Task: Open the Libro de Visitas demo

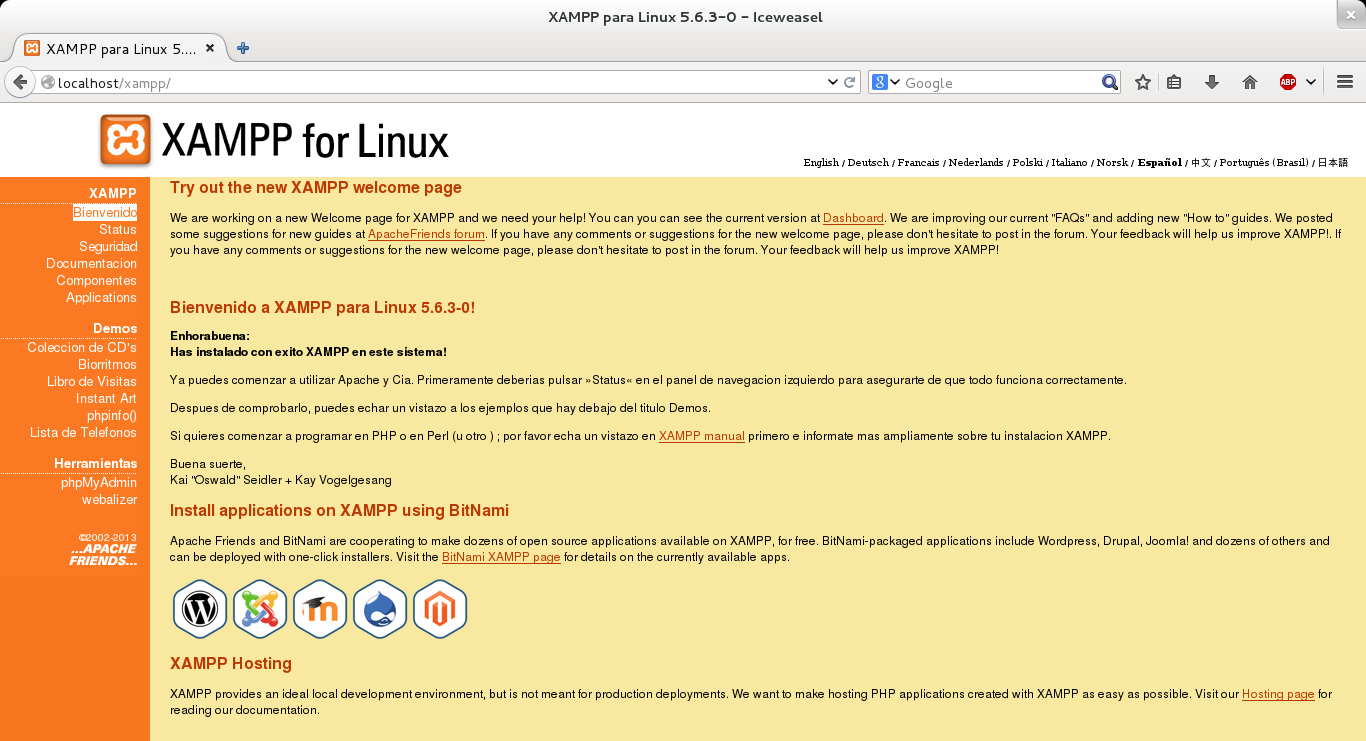Action: click(92, 382)
